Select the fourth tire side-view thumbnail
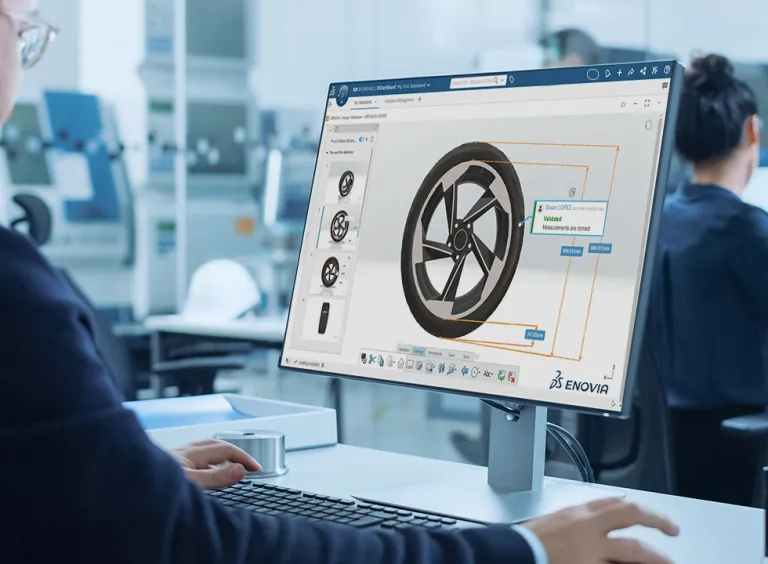 pyautogui.click(x=324, y=318)
